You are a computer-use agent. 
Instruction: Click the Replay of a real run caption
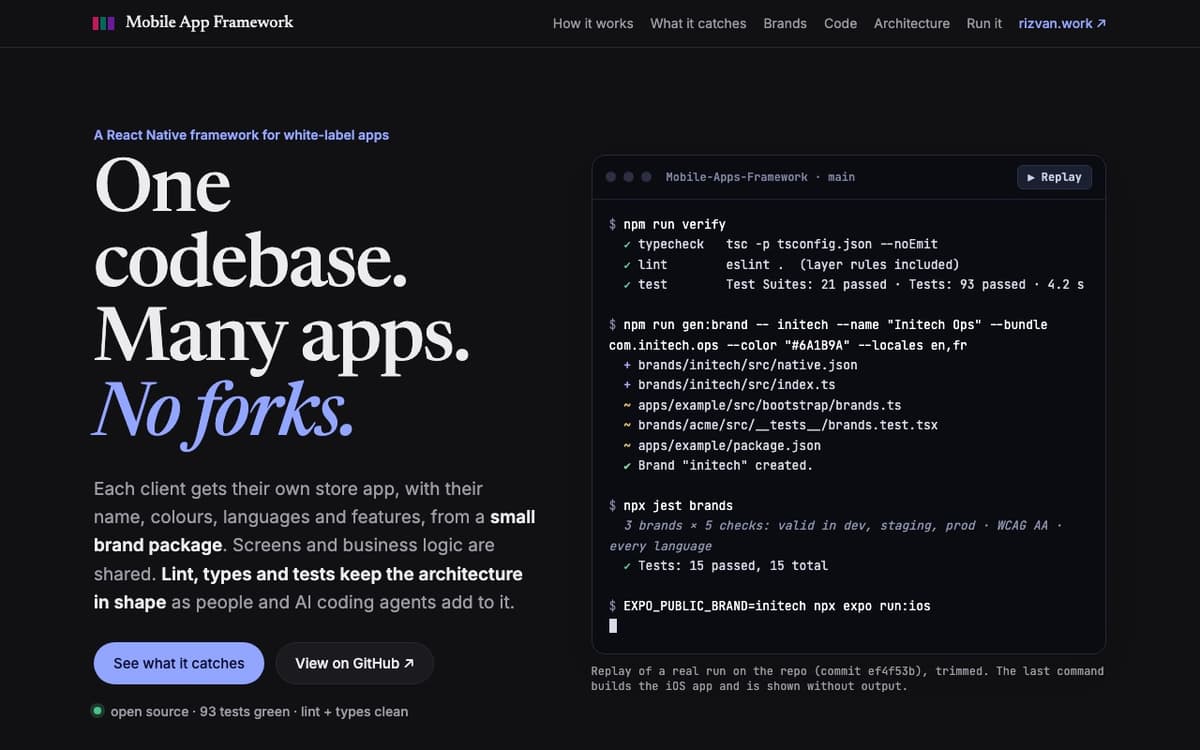coord(848,678)
